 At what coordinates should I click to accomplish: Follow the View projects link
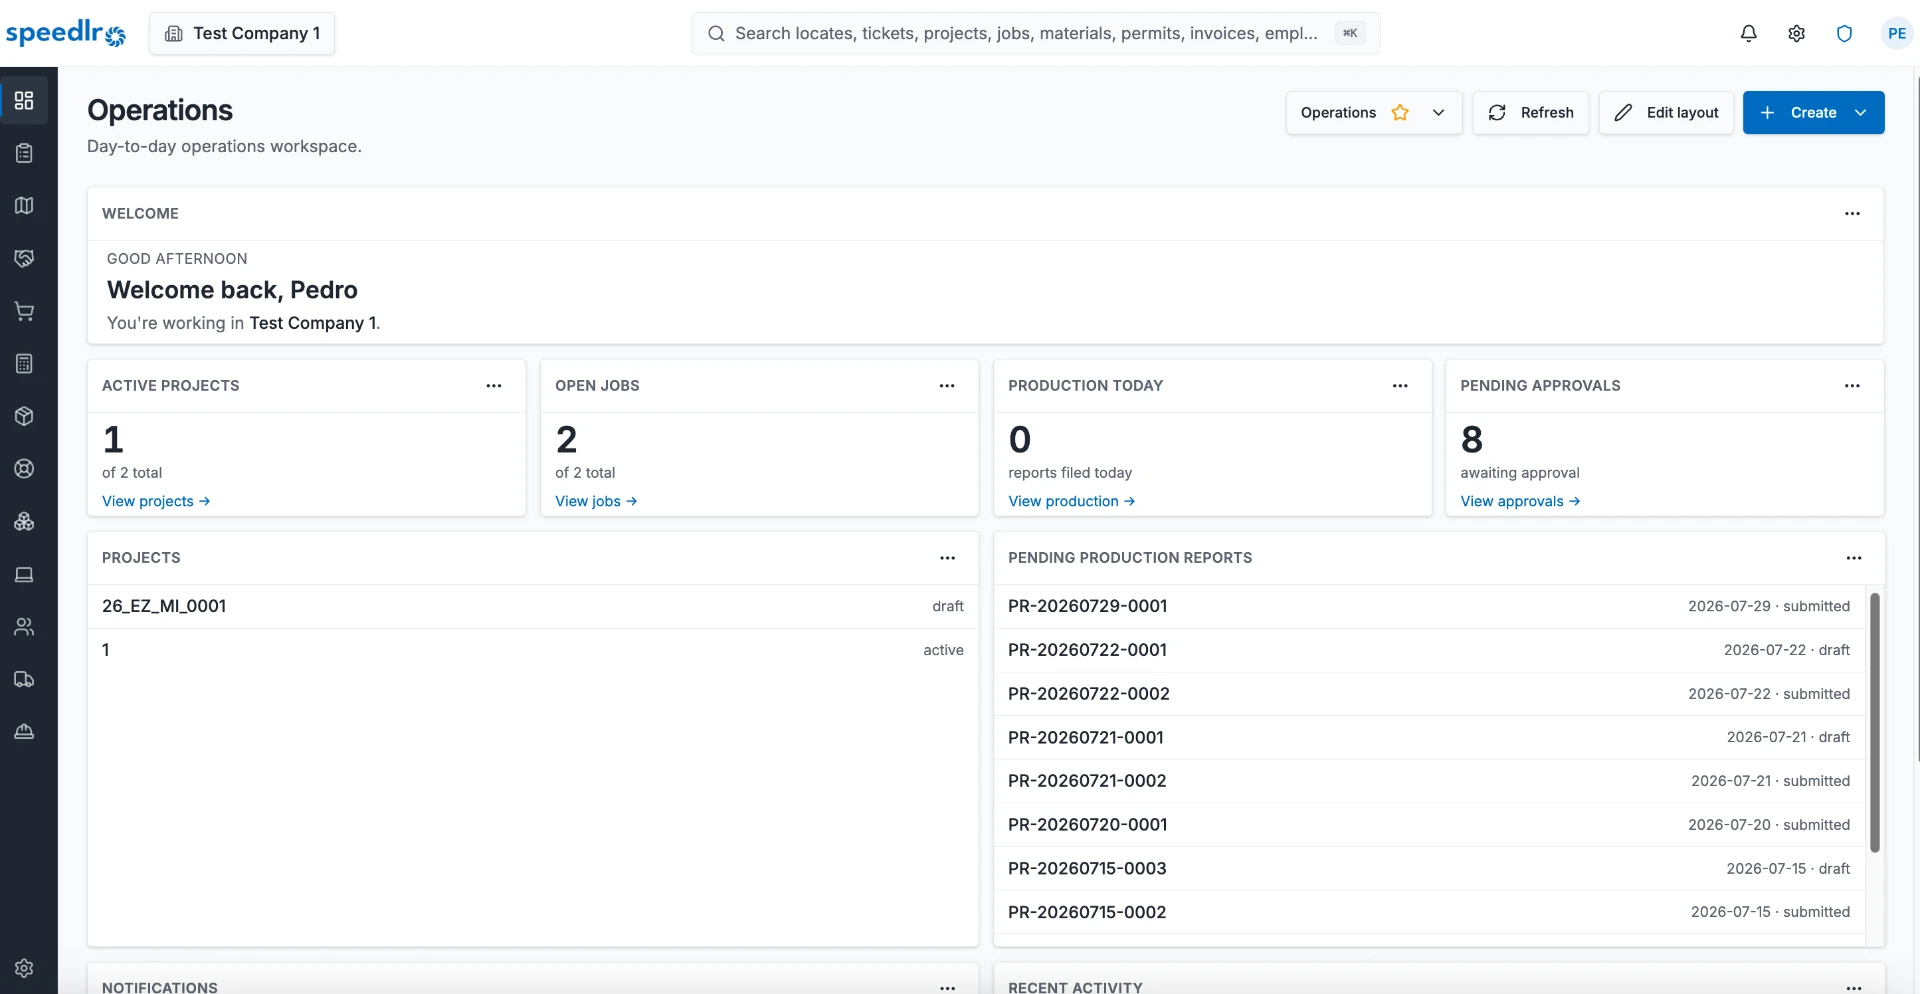click(156, 501)
